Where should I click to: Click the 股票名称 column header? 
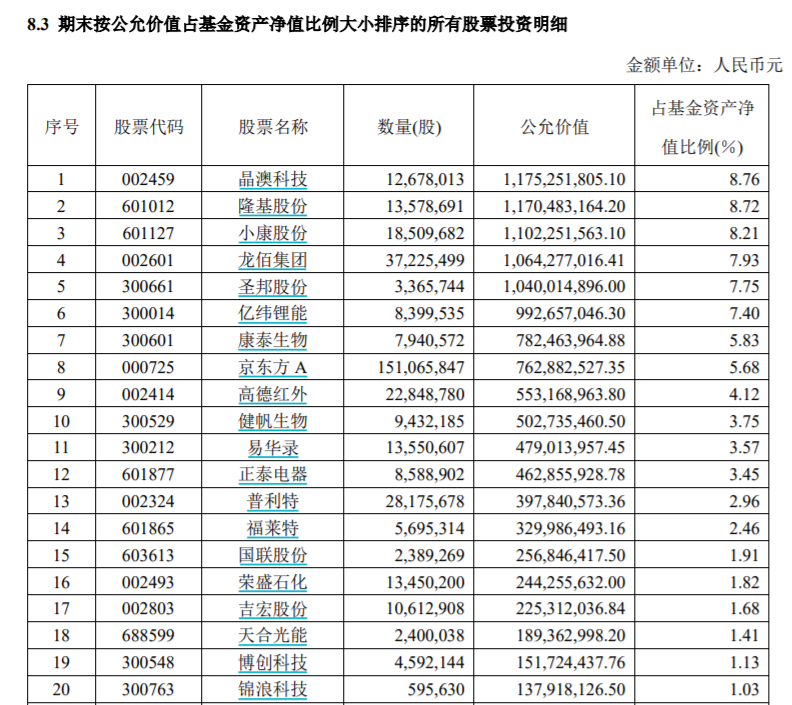273,127
